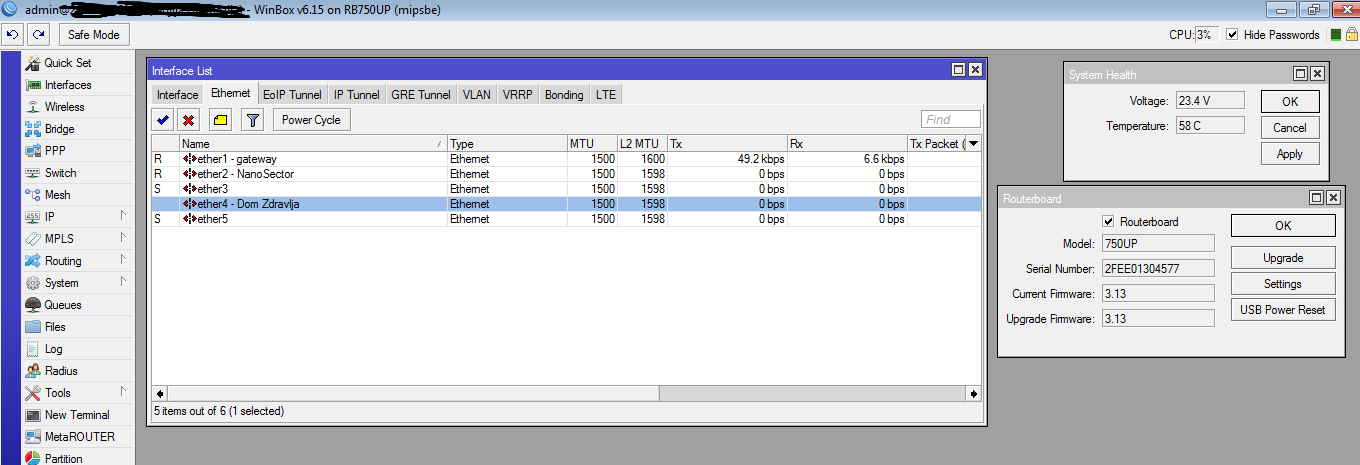This screenshot has width=1360, height=465.
Task: Open Routerboard Settings button
Action: 1283,284
